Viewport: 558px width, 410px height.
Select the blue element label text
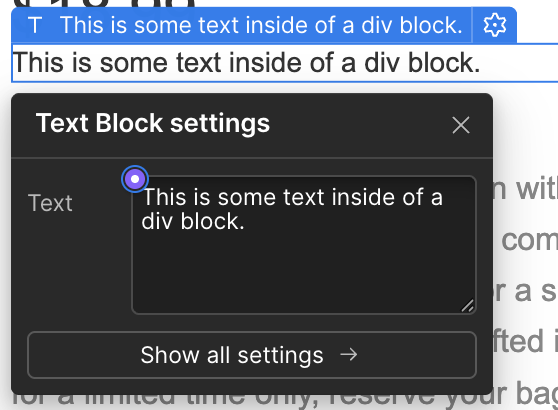click(261, 25)
